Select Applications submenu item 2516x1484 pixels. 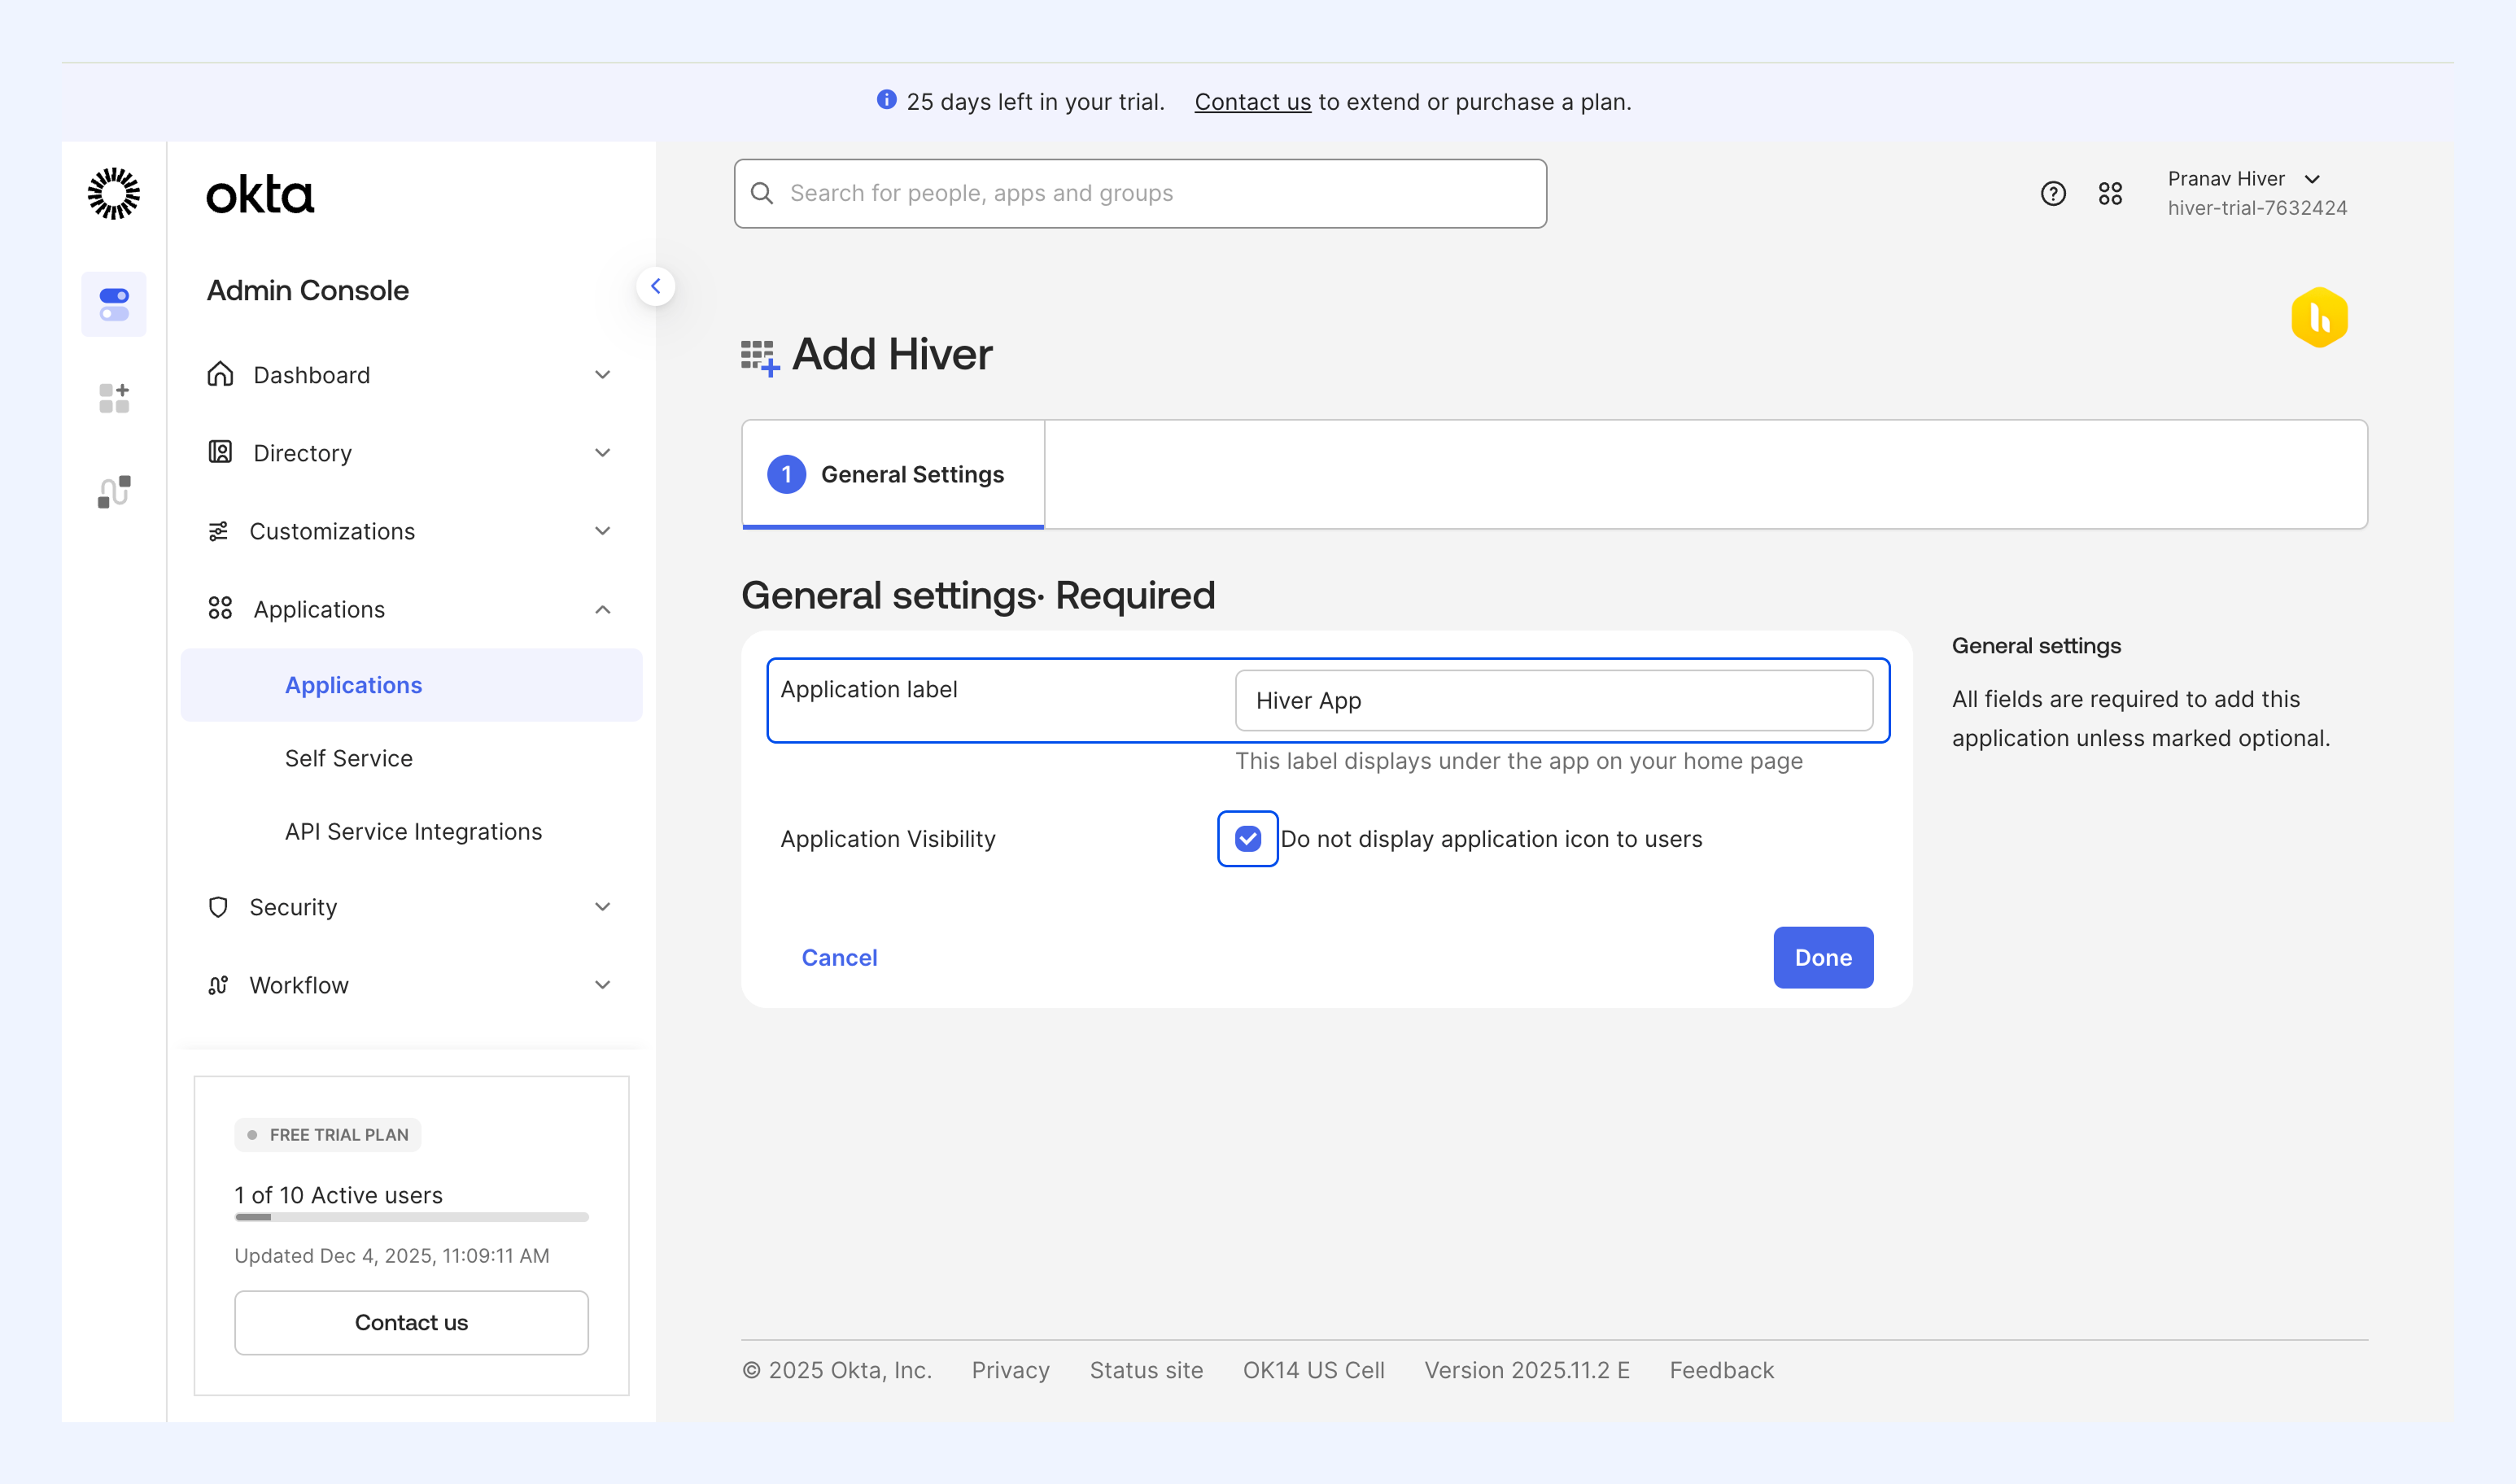pyautogui.click(x=411, y=685)
